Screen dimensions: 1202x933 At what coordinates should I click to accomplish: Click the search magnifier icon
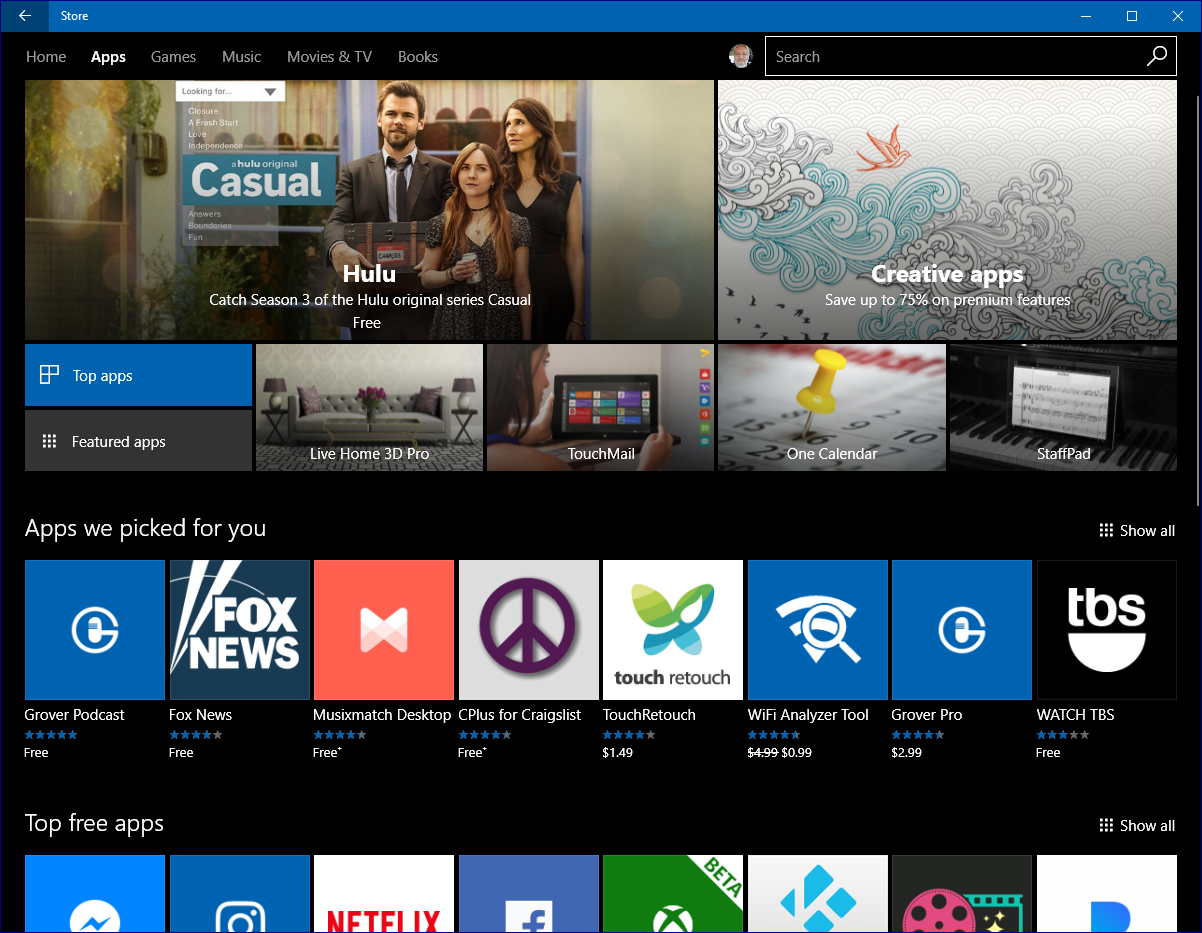1156,57
